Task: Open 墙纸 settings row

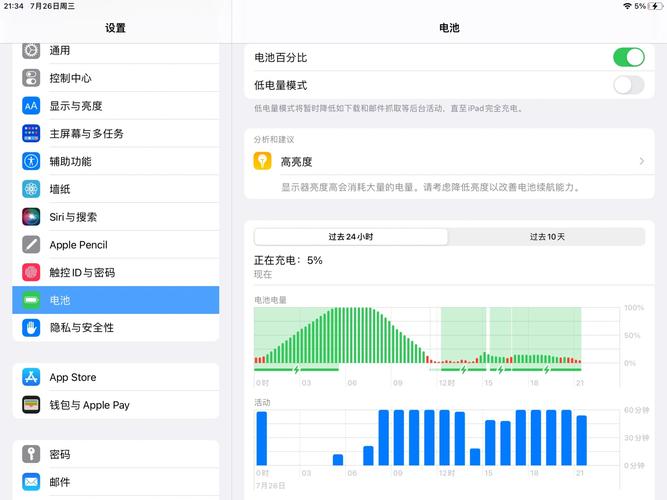Action: point(116,189)
